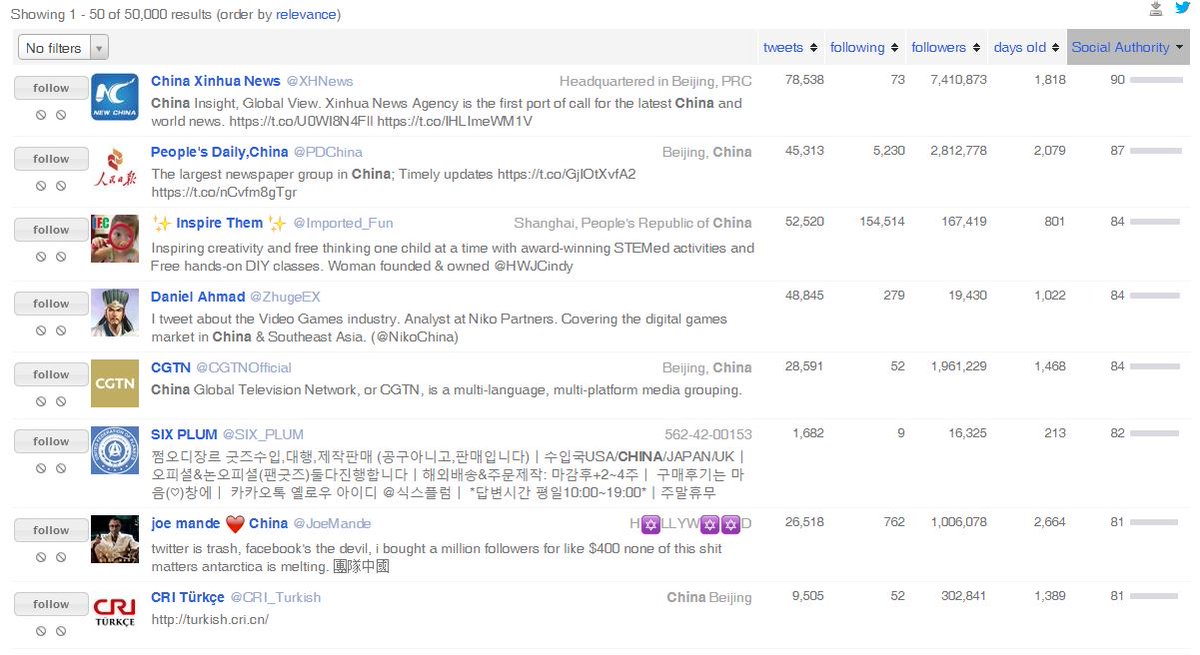This screenshot has height=655, width=1200.
Task: Open joe mande's profile photo
Action: pyautogui.click(x=115, y=540)
